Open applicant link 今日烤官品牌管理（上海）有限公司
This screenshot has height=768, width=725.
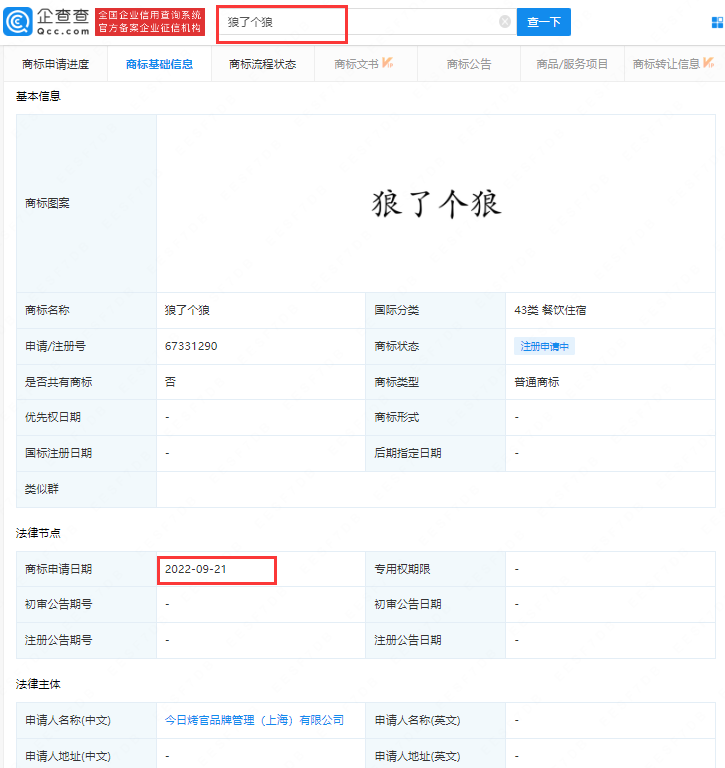[254, 720]
